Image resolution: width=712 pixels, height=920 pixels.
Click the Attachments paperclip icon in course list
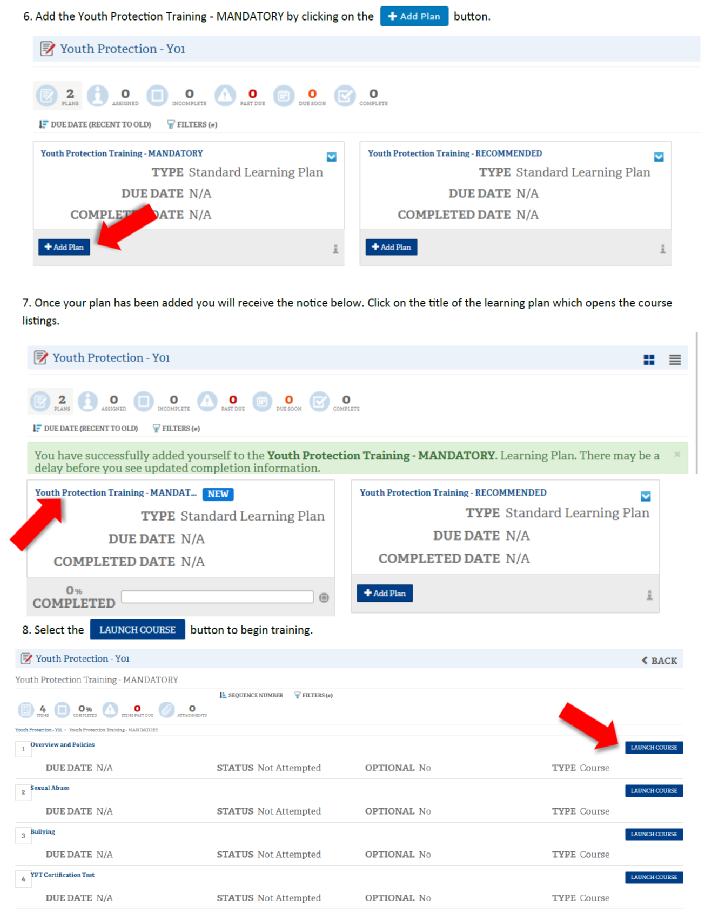[x=166, y=710]
